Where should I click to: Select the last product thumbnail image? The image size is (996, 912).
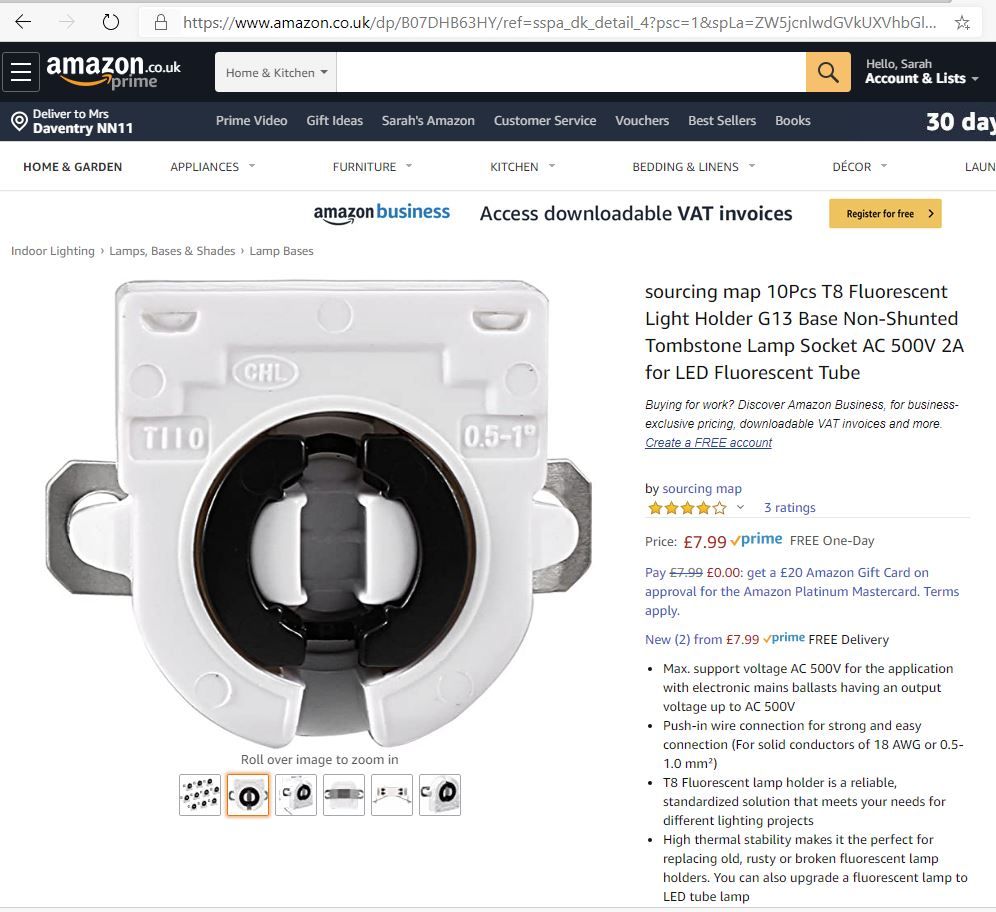tap(440, 795)
